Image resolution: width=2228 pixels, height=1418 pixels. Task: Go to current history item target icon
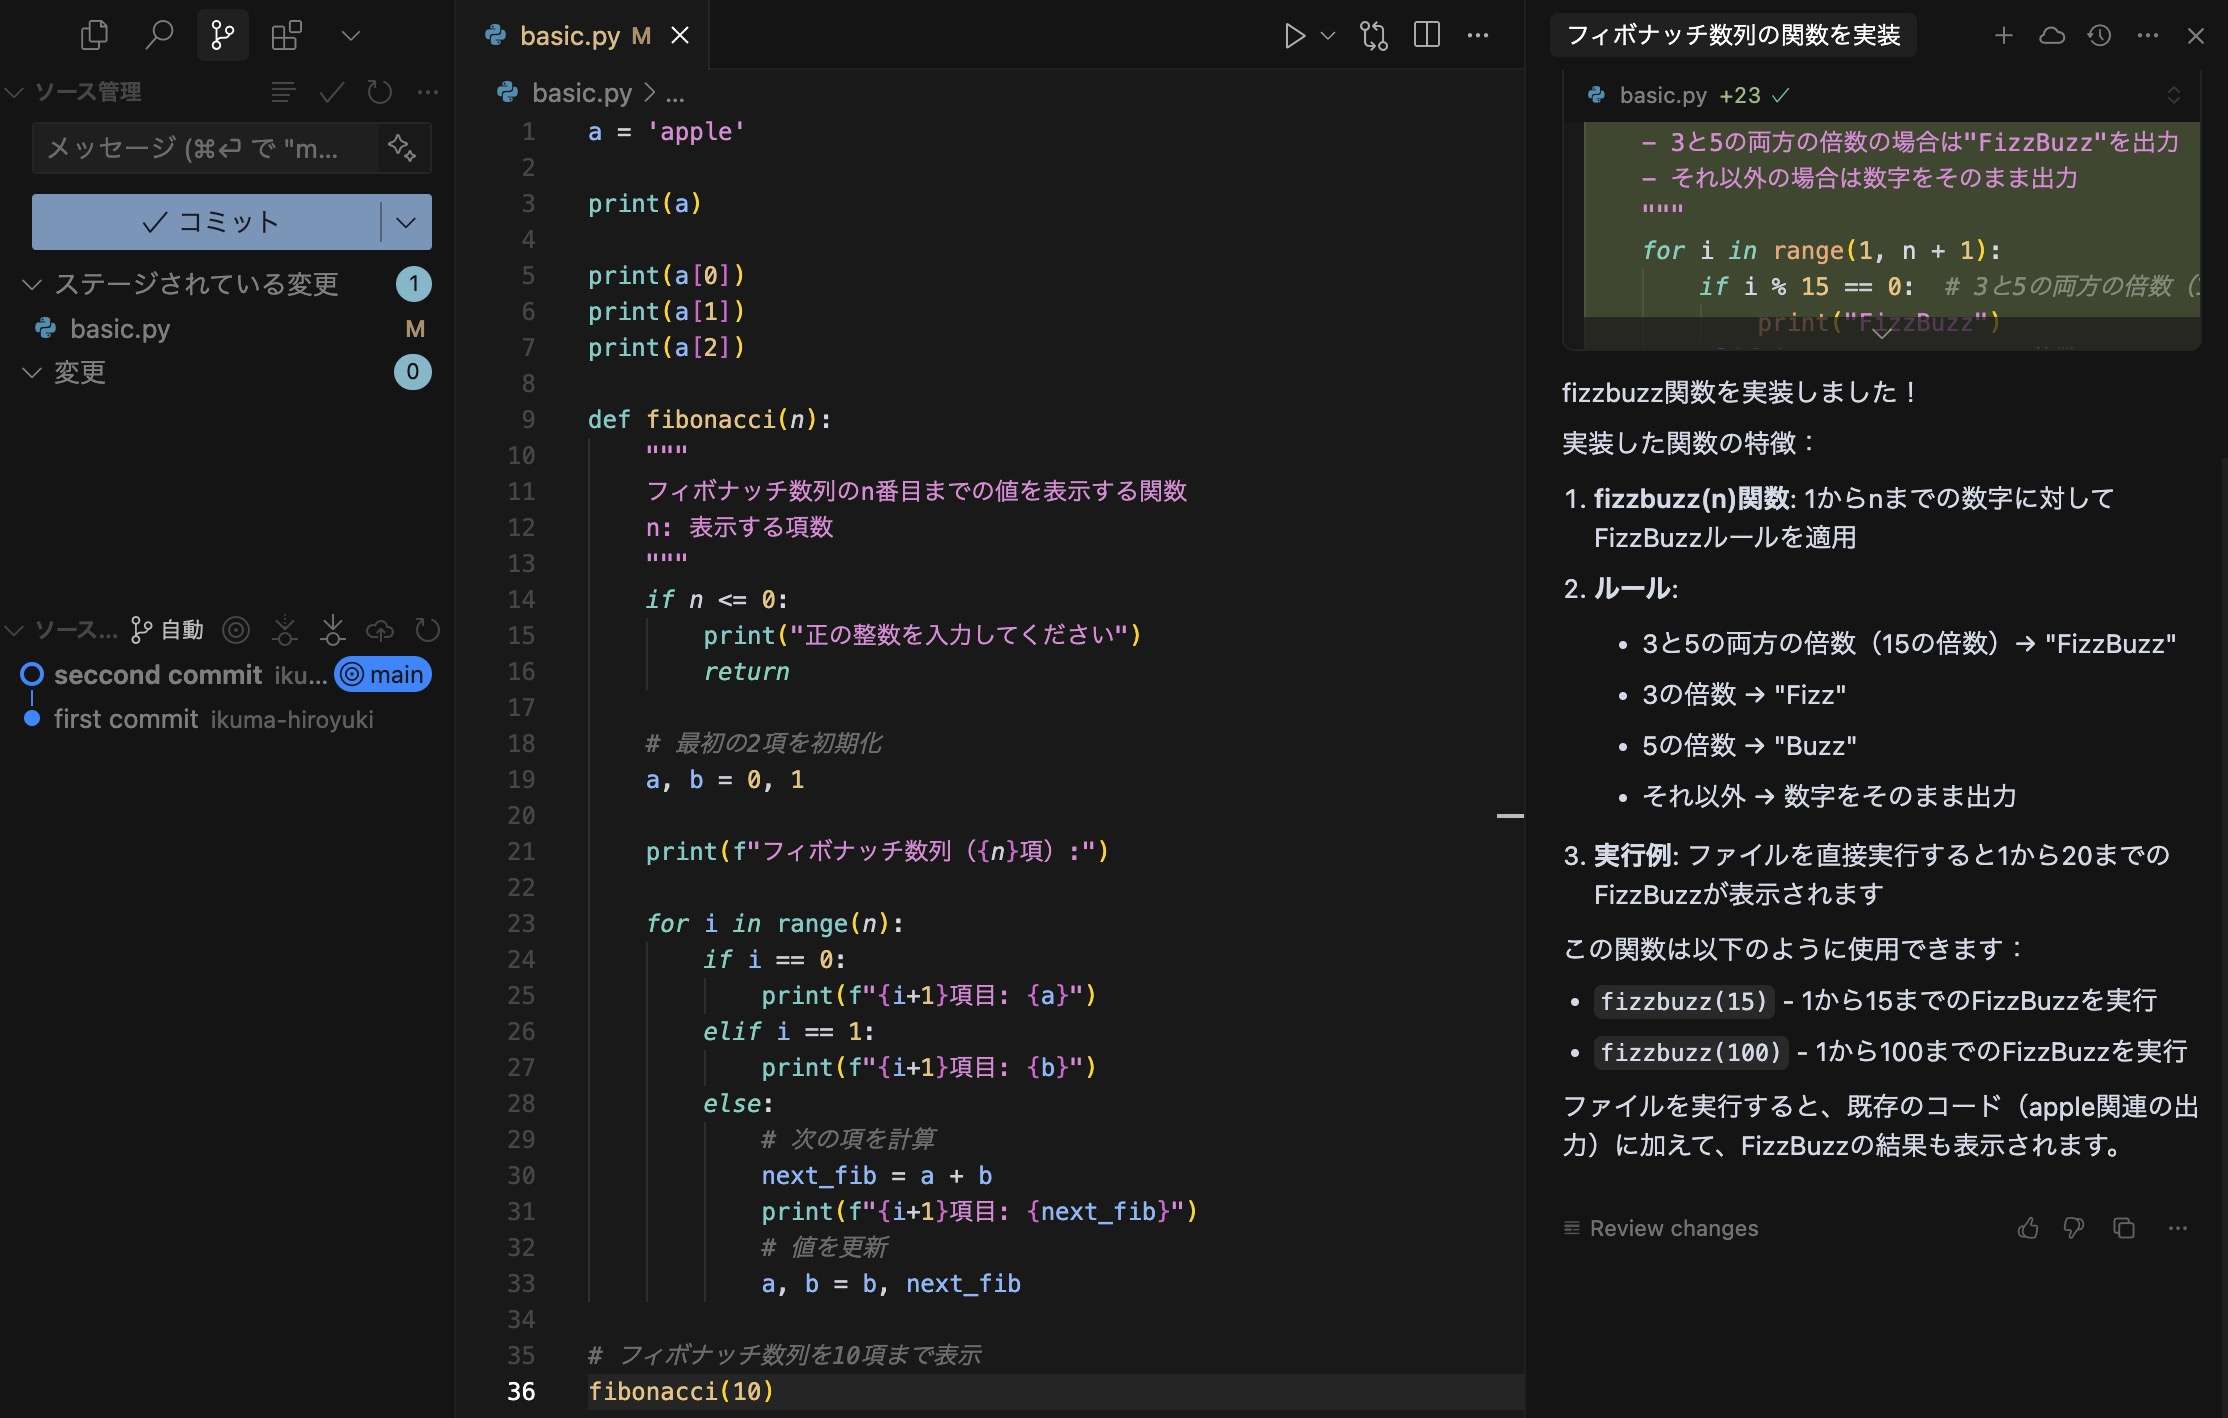tap(236, 630)
